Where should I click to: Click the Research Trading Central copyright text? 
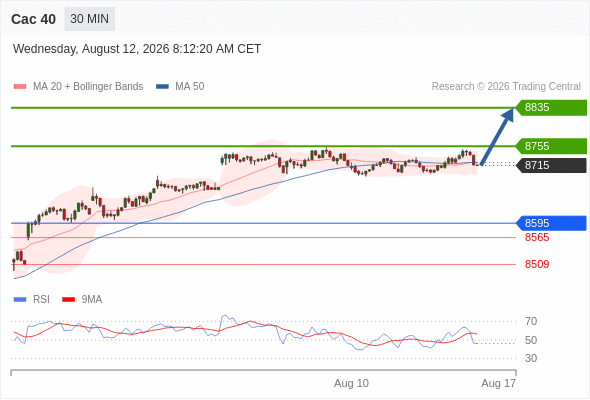pyautogui.click(x=506, y=87)
